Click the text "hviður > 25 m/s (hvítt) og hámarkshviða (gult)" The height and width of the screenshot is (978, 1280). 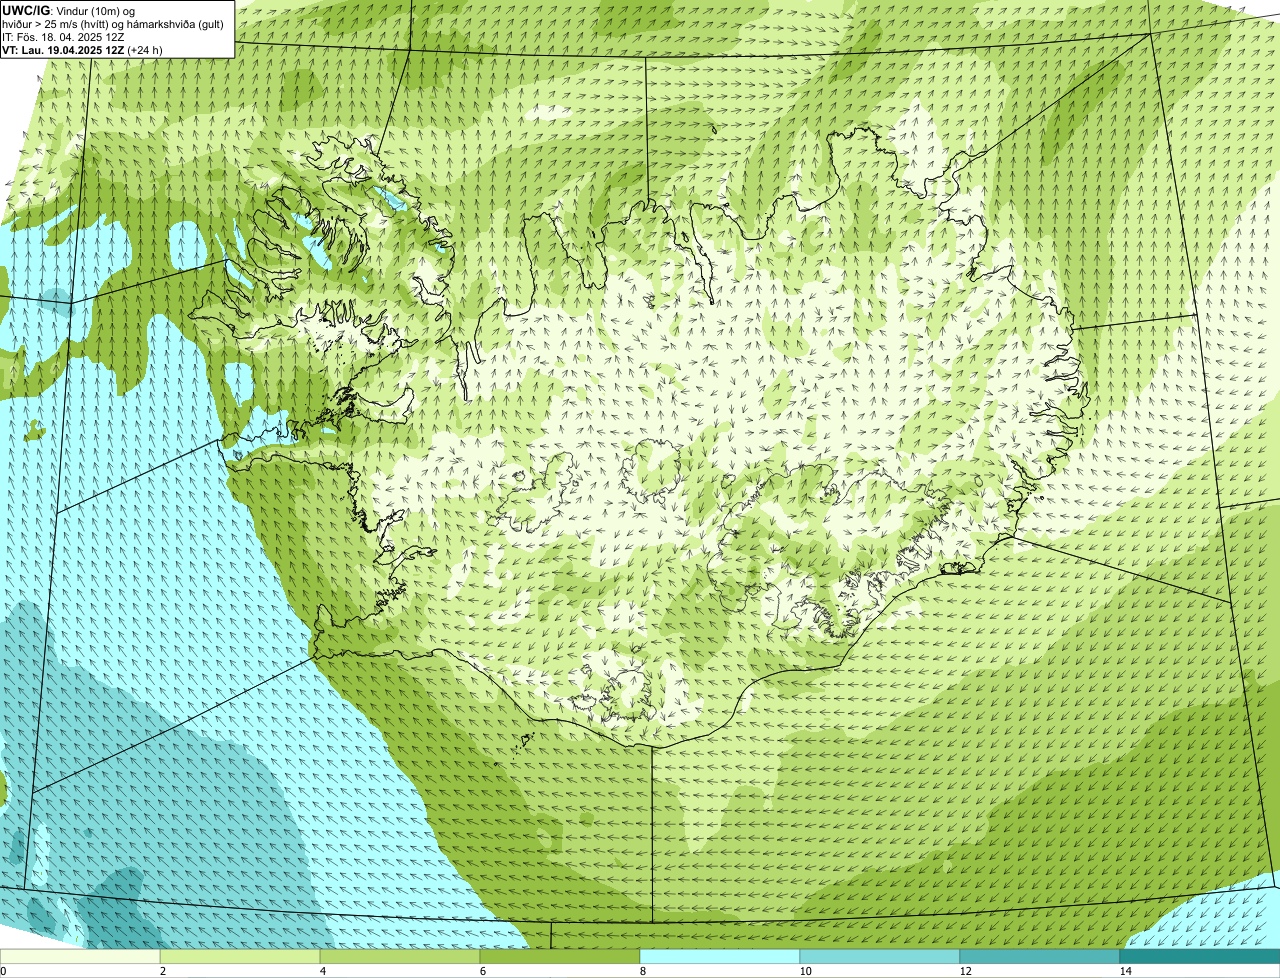coord(113,24)
